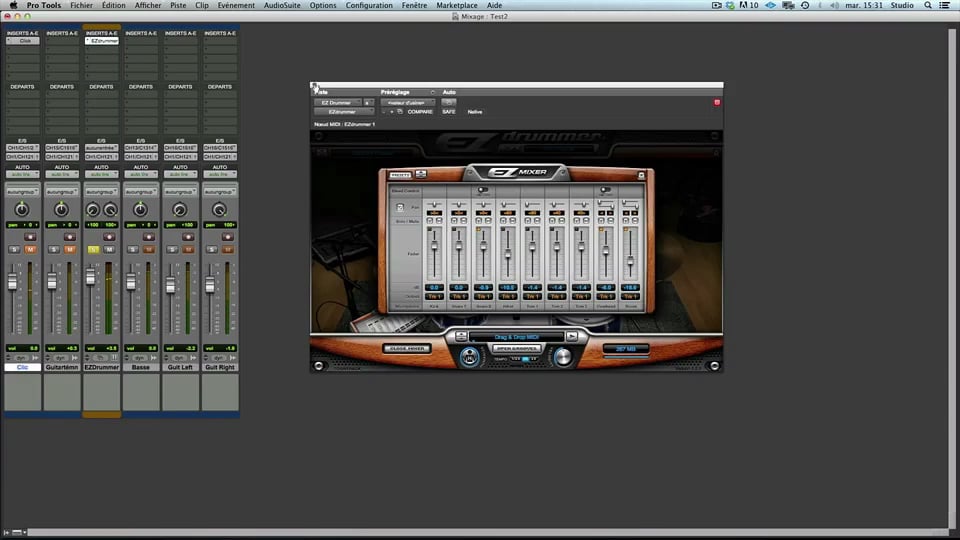Open Clic track automation mode menu

pos(23,174)
